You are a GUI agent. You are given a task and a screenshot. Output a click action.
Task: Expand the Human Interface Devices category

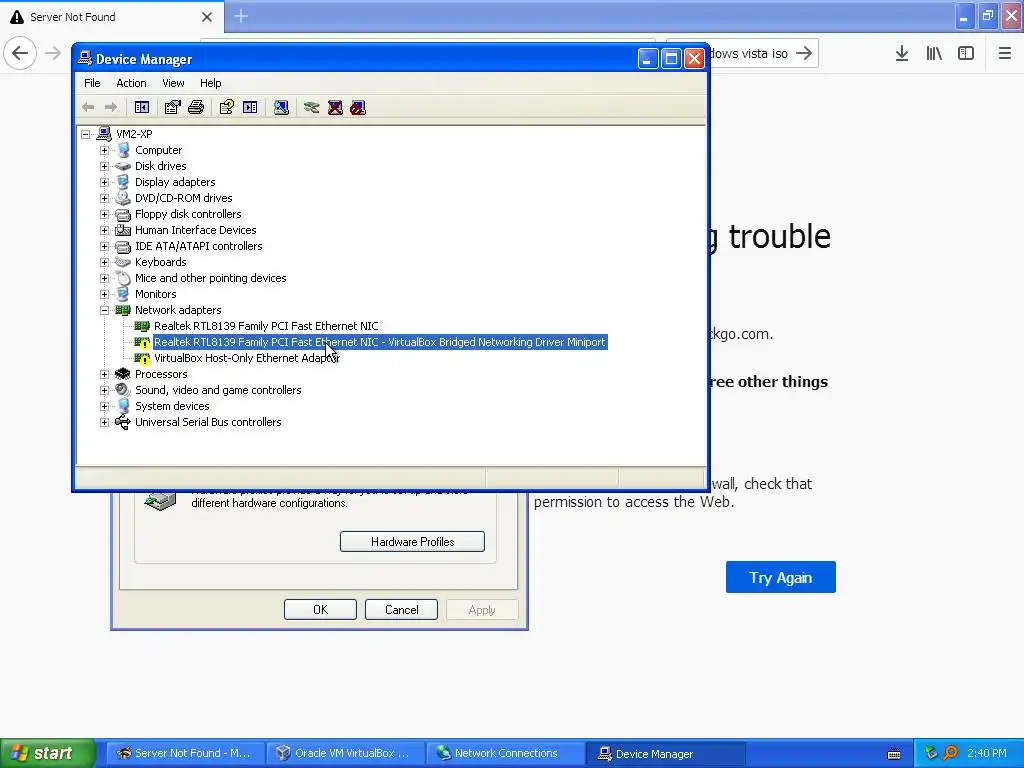(x=104, y=230)
